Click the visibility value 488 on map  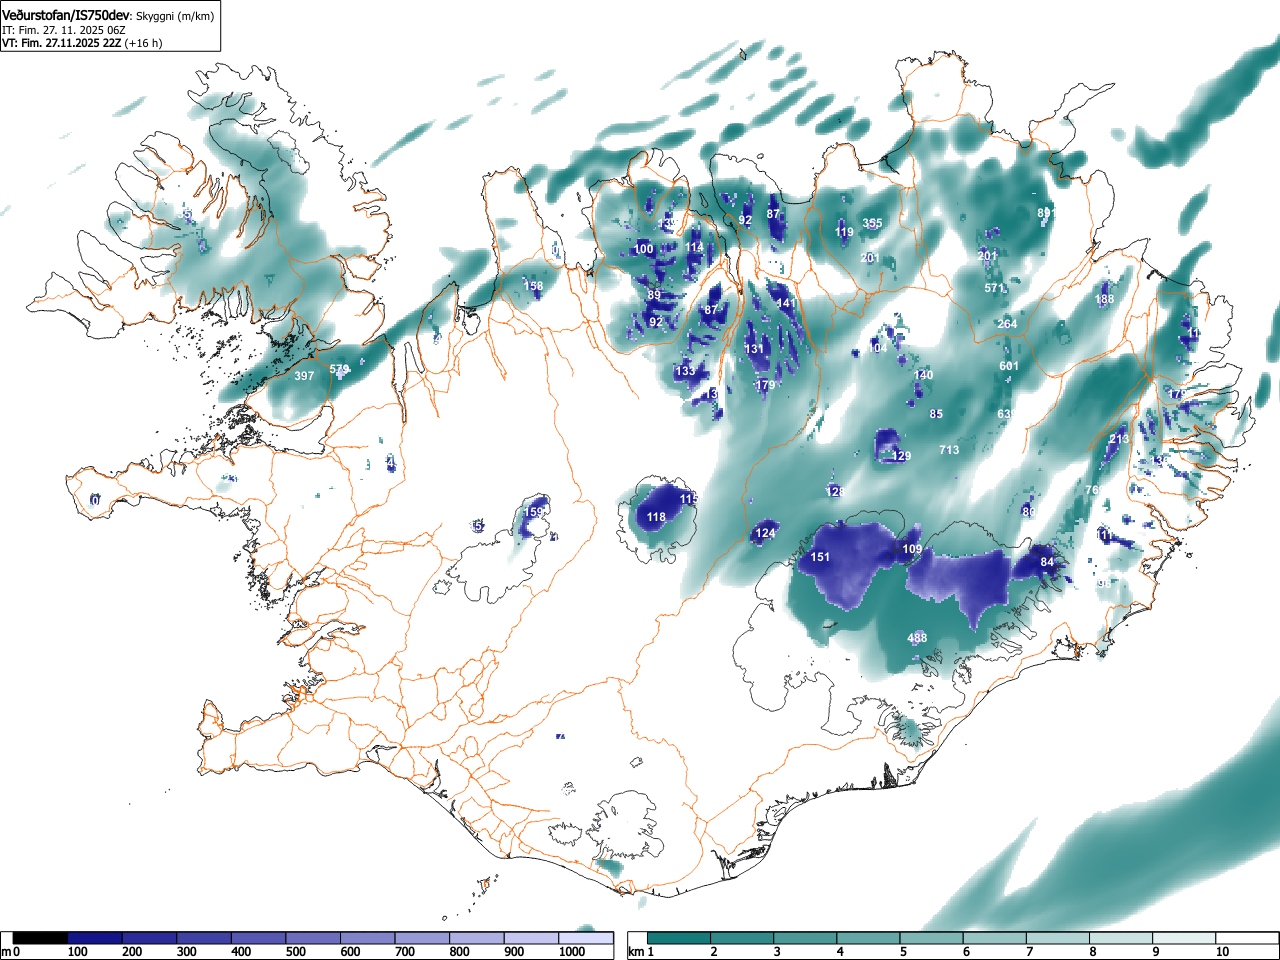tap(917, 638)
